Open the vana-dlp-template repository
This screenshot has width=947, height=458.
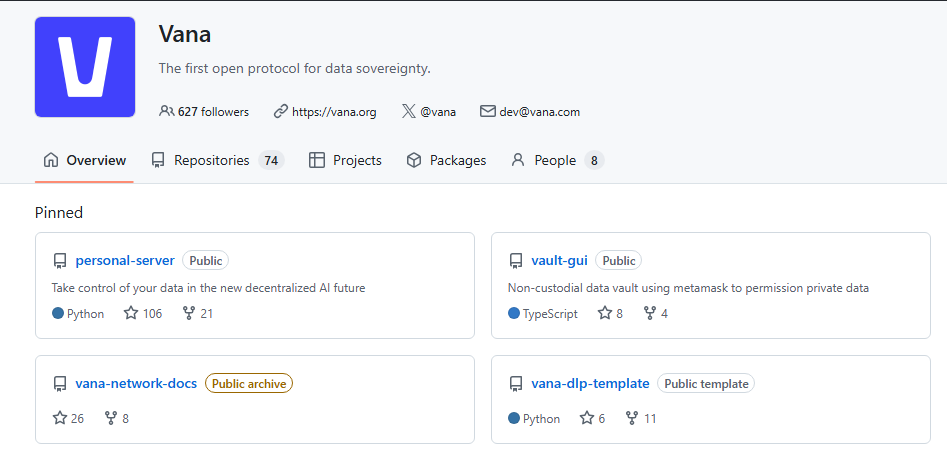click(590, 383)
